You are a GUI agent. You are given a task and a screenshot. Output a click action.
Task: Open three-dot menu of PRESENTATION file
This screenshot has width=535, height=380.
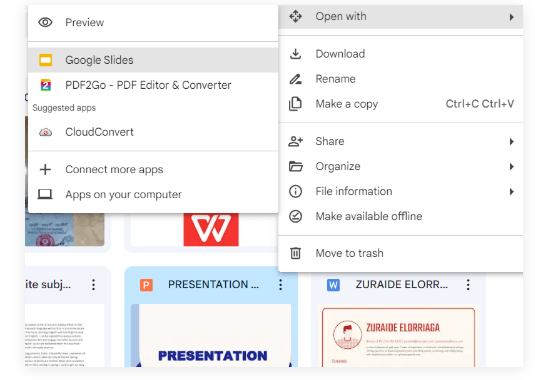click(x=280, y=284)
